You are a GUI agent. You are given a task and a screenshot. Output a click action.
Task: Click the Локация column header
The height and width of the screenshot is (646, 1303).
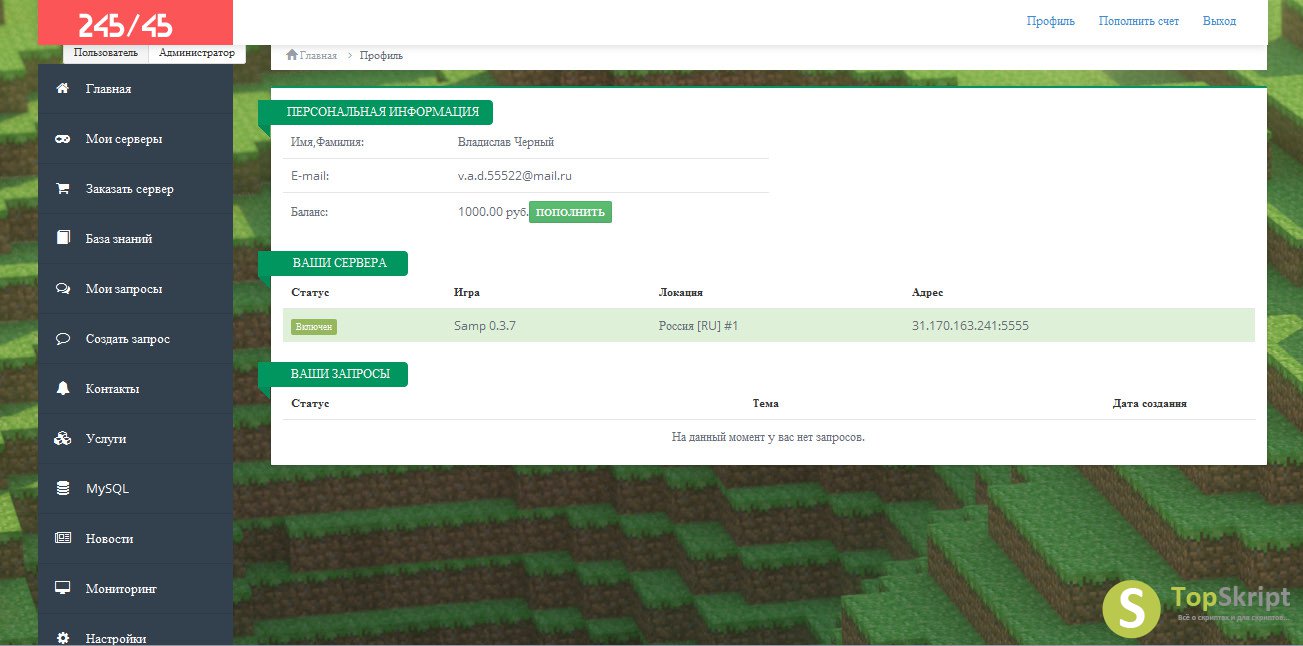coord(681,293)
